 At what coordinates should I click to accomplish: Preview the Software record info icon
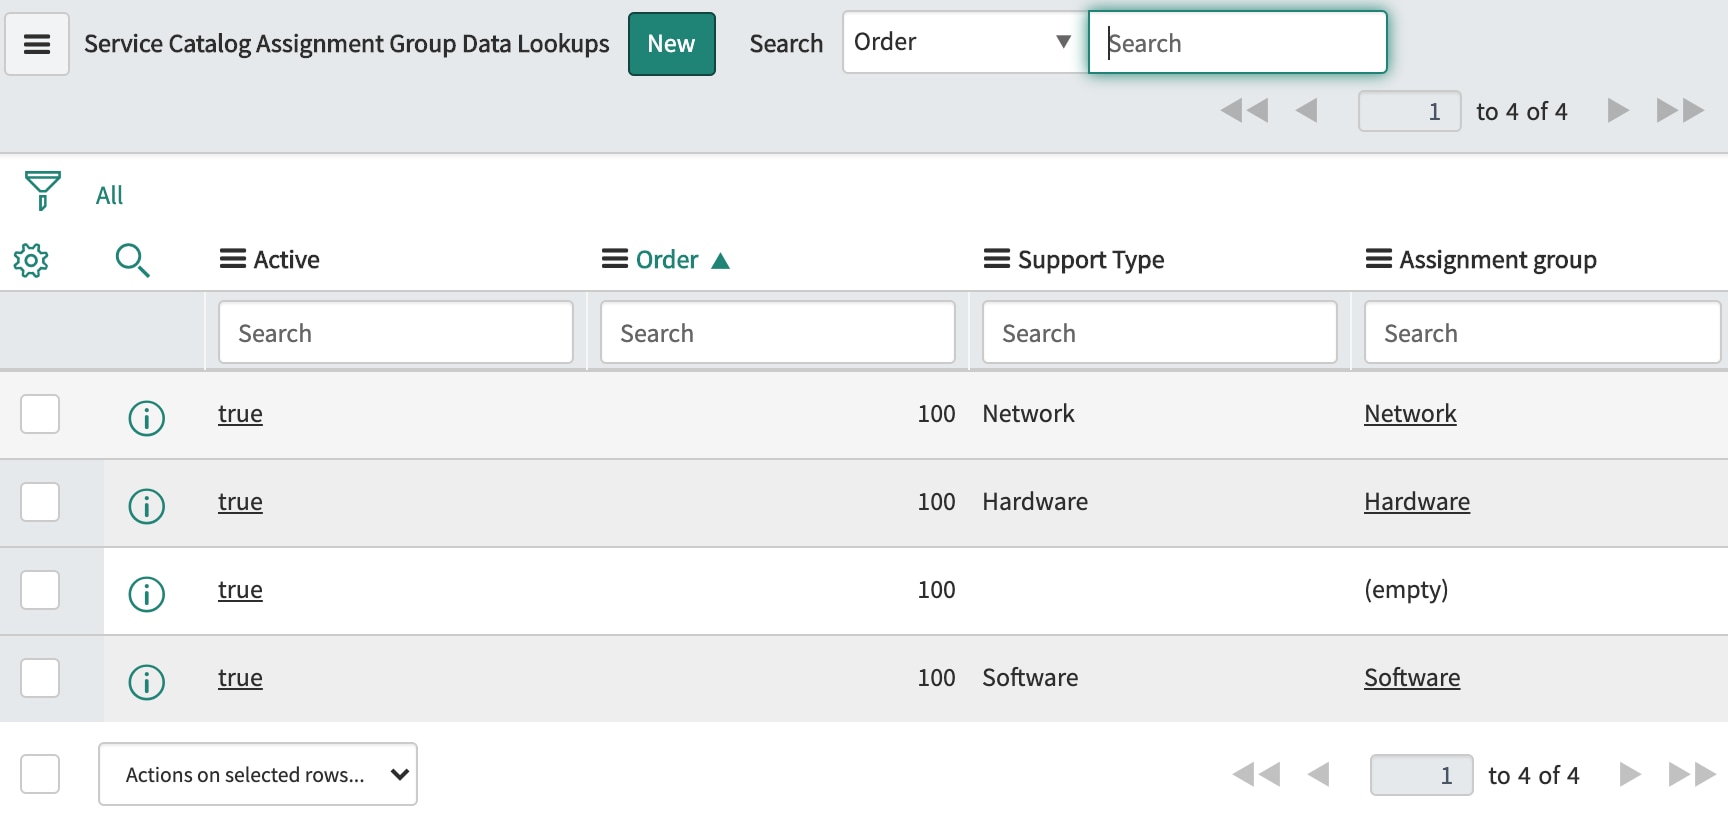pyautogui.click(x=147, y=681)
